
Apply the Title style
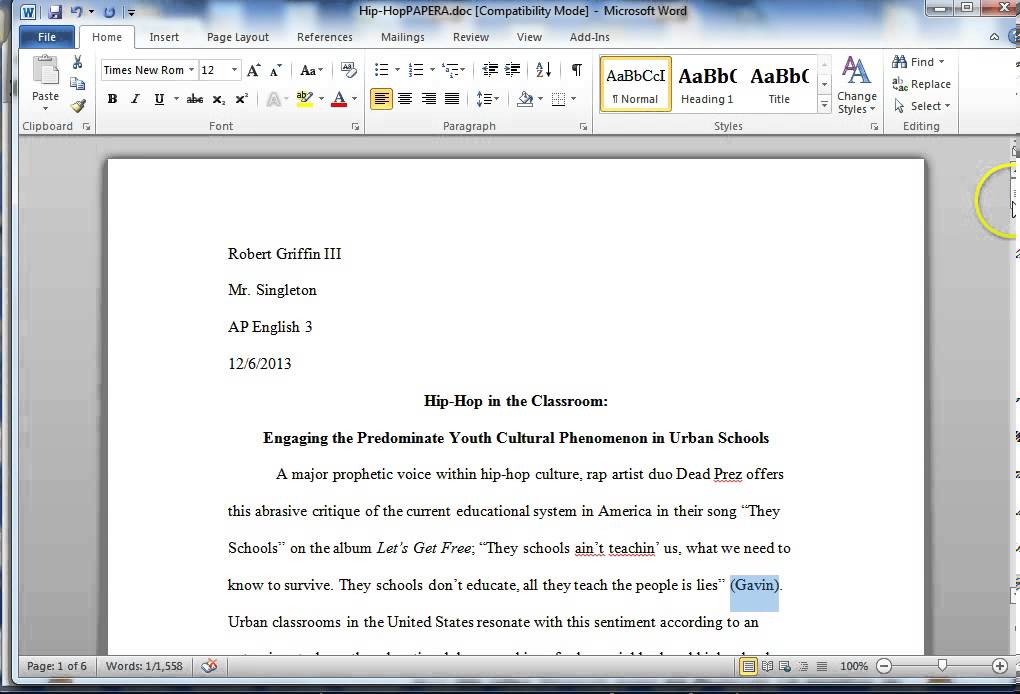[x=779, y=84]
